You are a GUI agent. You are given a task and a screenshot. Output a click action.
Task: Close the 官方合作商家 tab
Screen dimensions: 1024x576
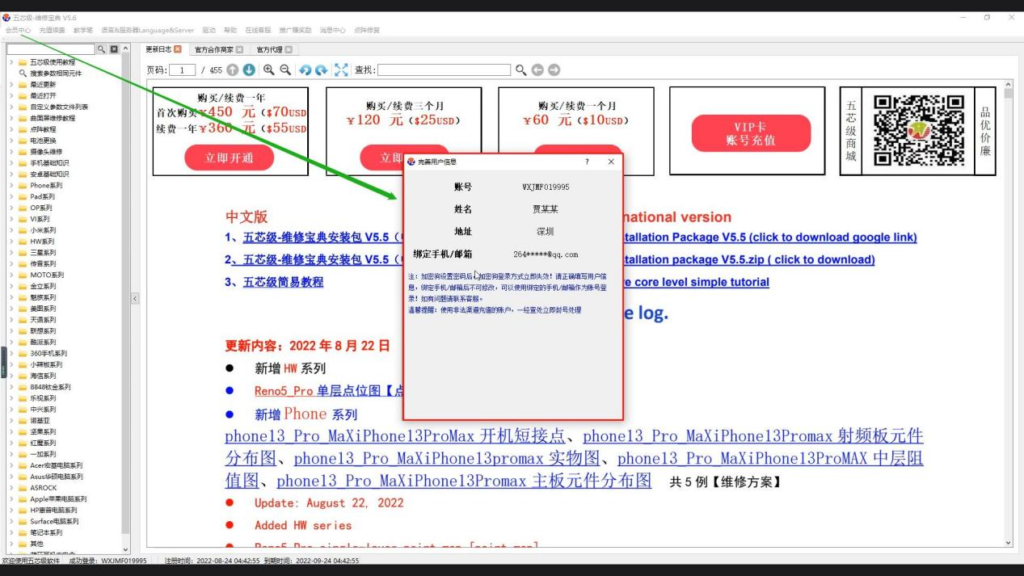coord(240,50)
